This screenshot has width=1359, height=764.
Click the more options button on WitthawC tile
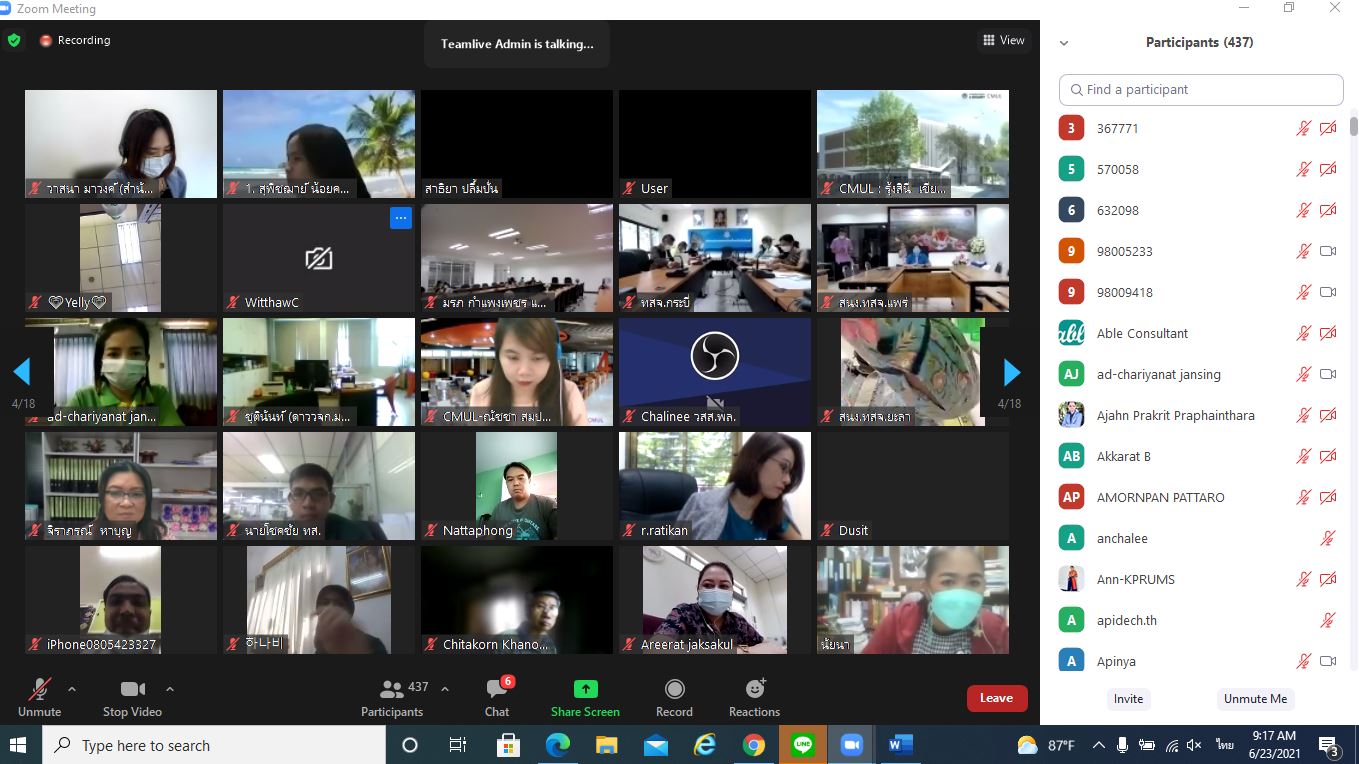401,218
